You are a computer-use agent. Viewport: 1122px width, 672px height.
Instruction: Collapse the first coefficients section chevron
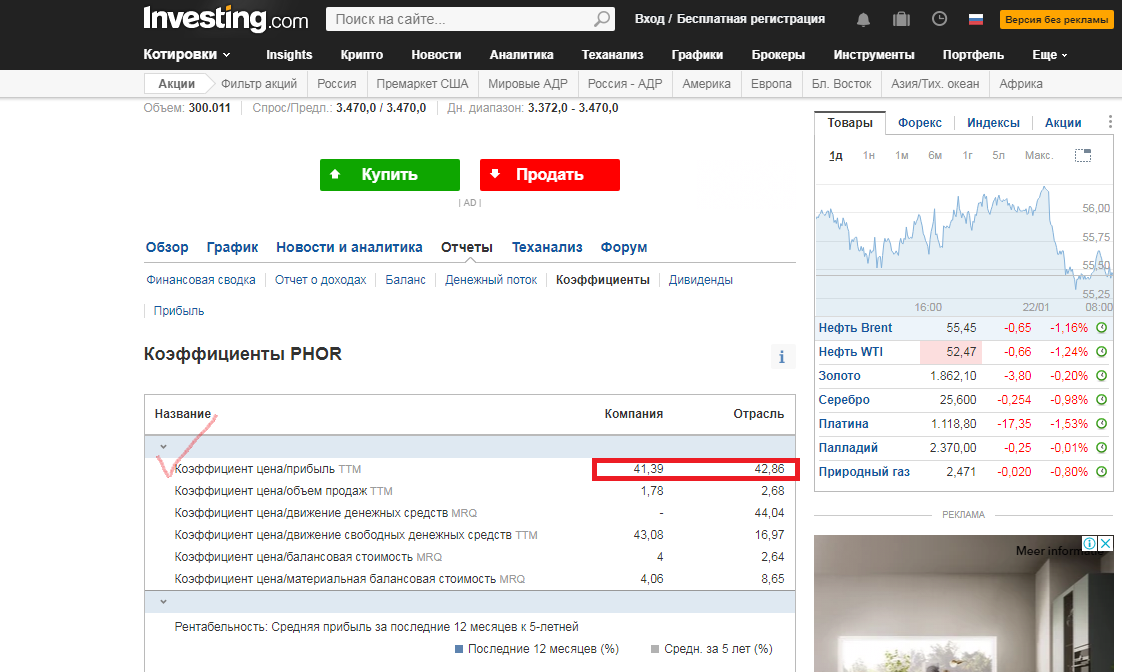coord(163,447)
